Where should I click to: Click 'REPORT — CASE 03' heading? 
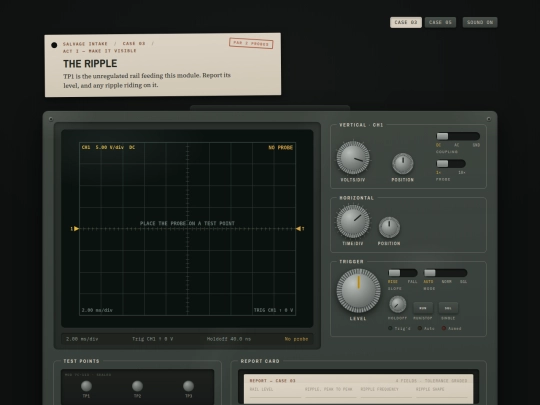pos(273,381)
